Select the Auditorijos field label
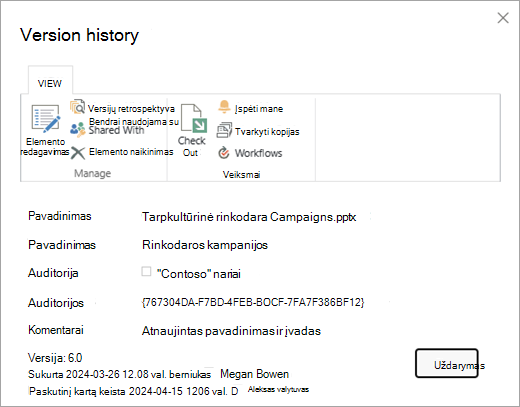520x407 pixels. 56,303
